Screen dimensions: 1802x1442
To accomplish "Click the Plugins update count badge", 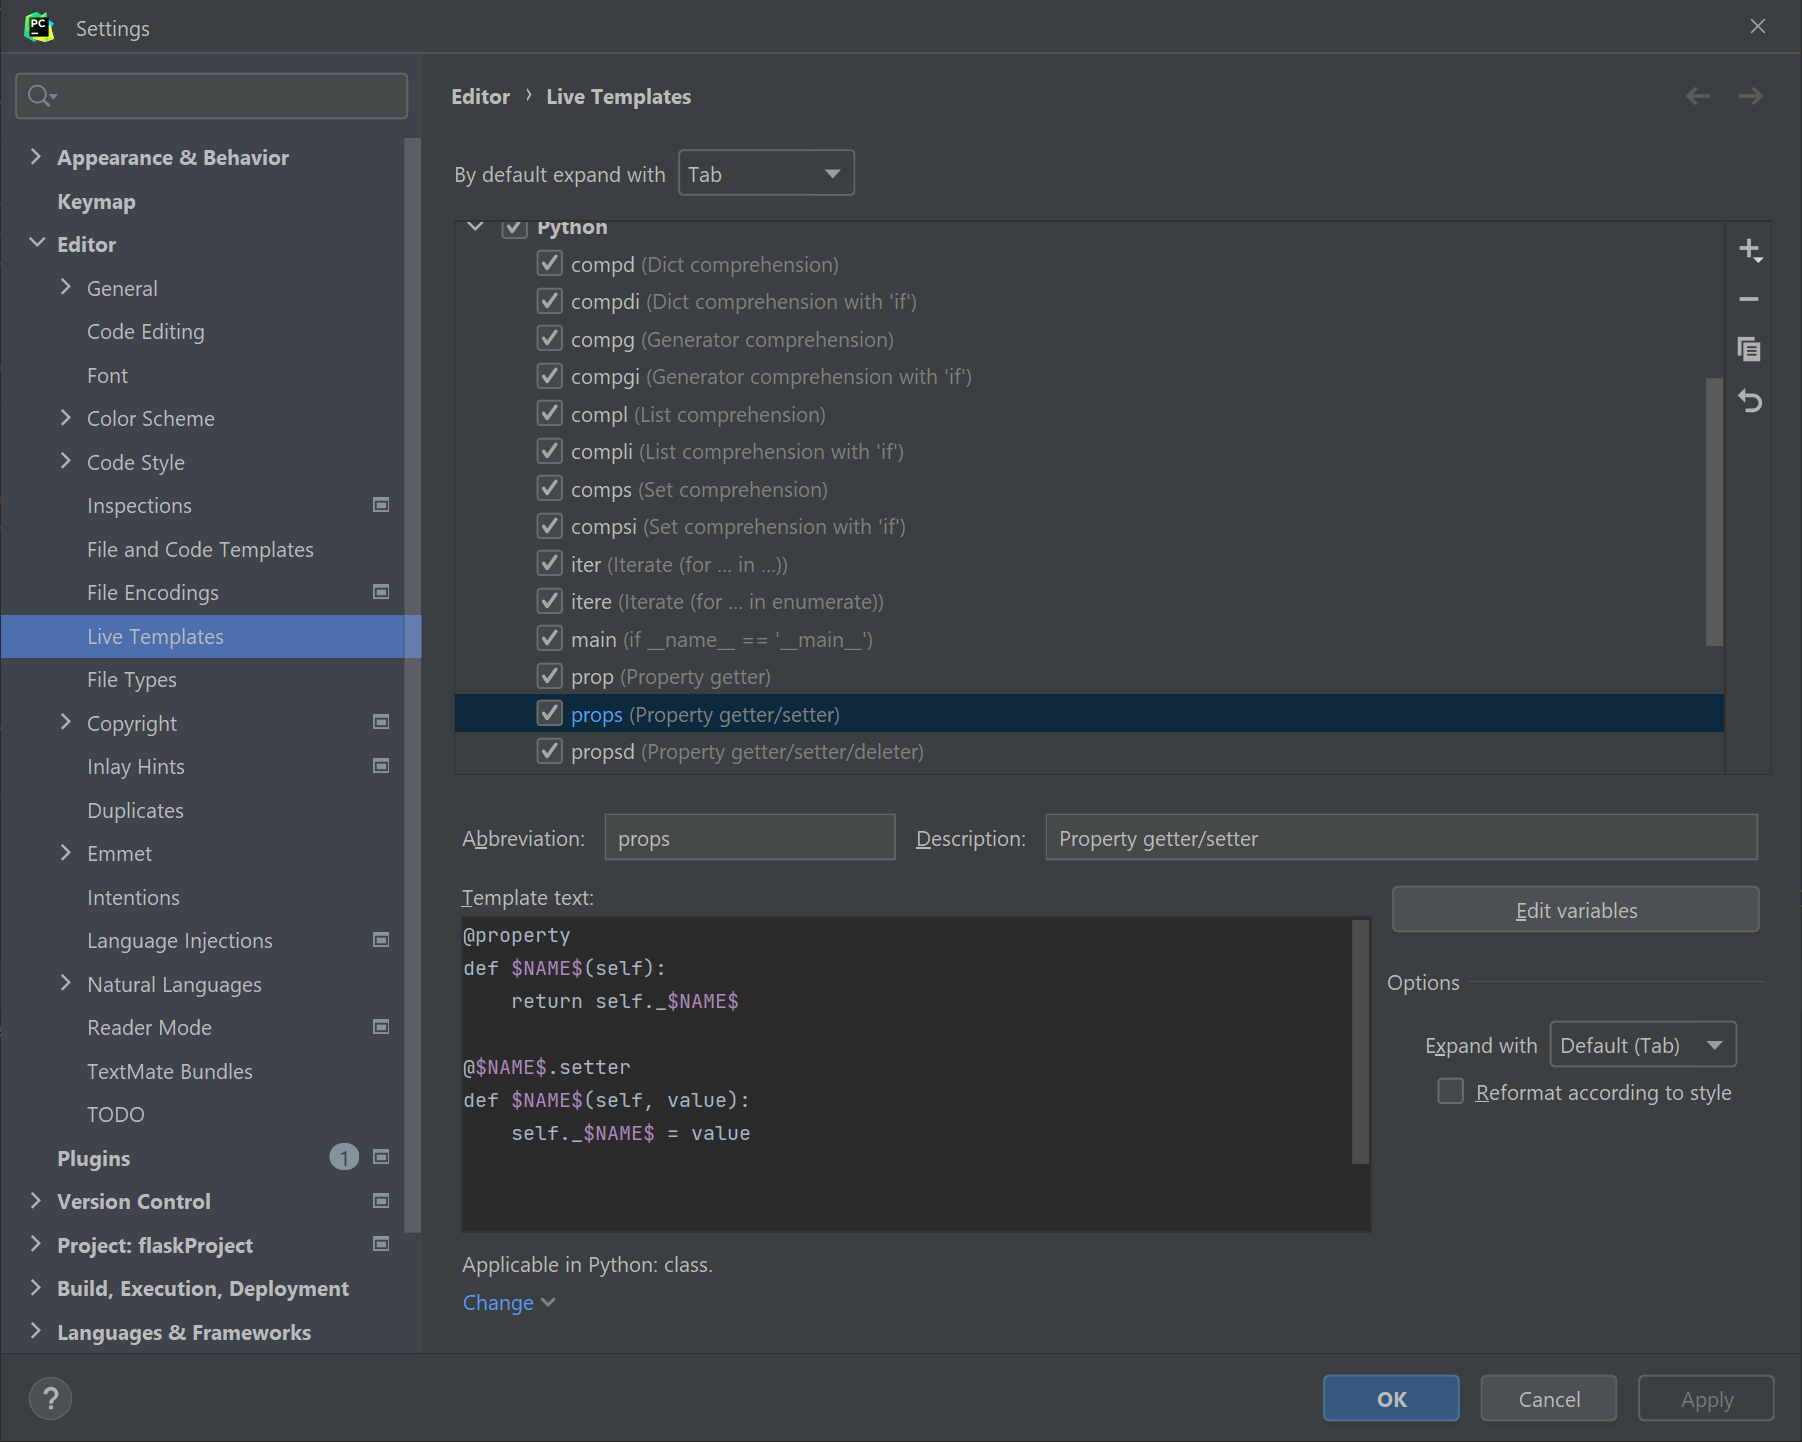I will pyautogui.click(x=344, y=1157).
